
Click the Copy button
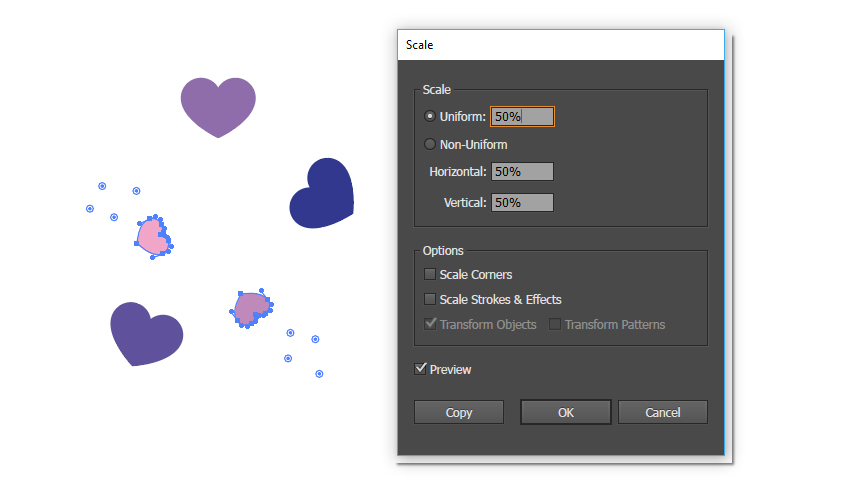(459, 413)
